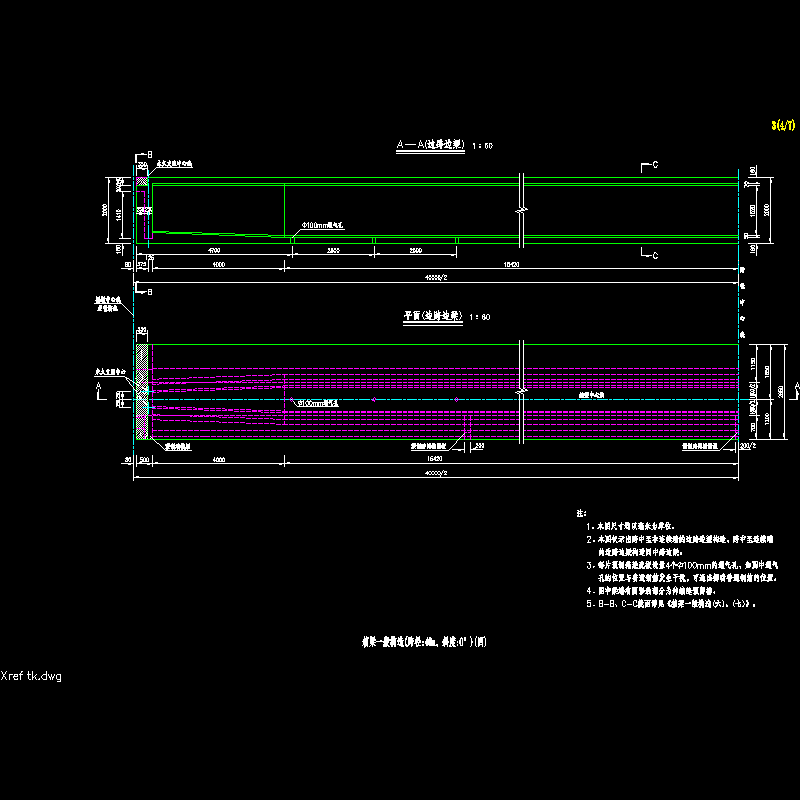Click the notes heading 注:
The width and height of the screenshot is (800, 800).
pyautogui.click(x=581, y=513)
